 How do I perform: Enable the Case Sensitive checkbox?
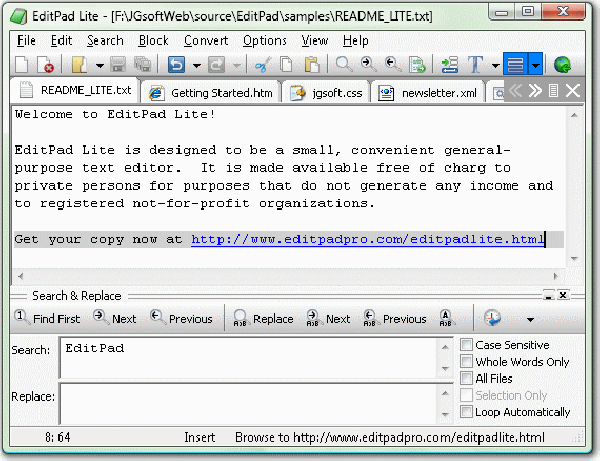point(466,345)
